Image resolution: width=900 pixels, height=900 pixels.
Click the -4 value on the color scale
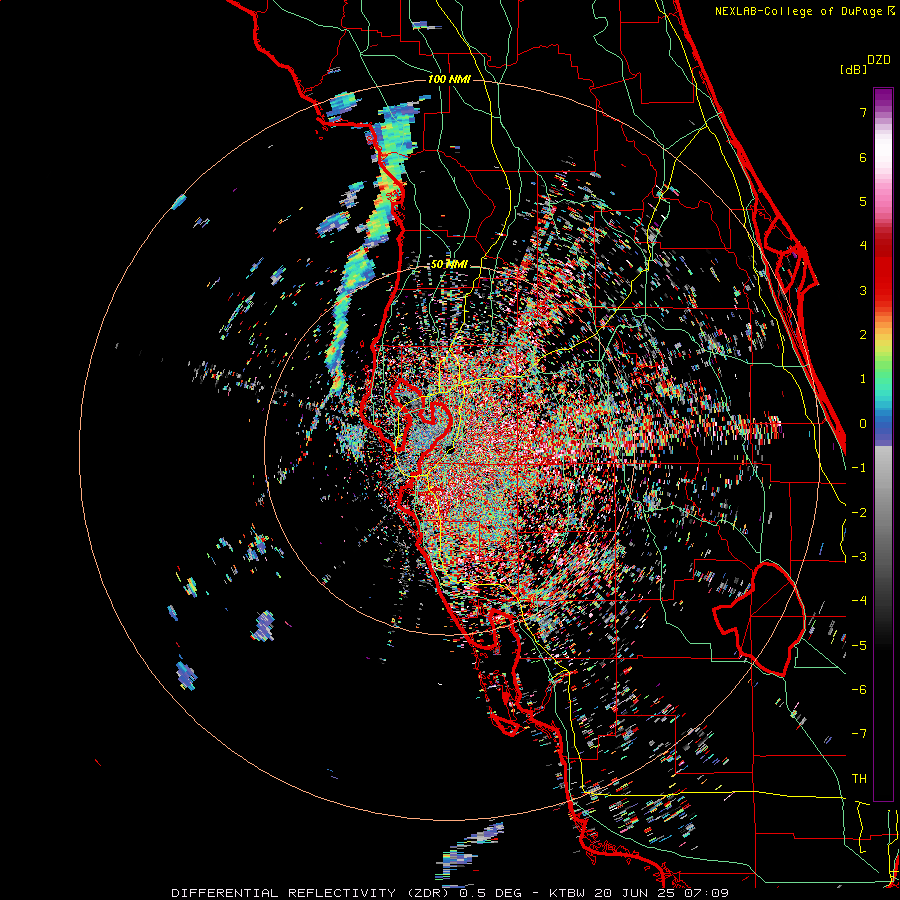(859, 601)
